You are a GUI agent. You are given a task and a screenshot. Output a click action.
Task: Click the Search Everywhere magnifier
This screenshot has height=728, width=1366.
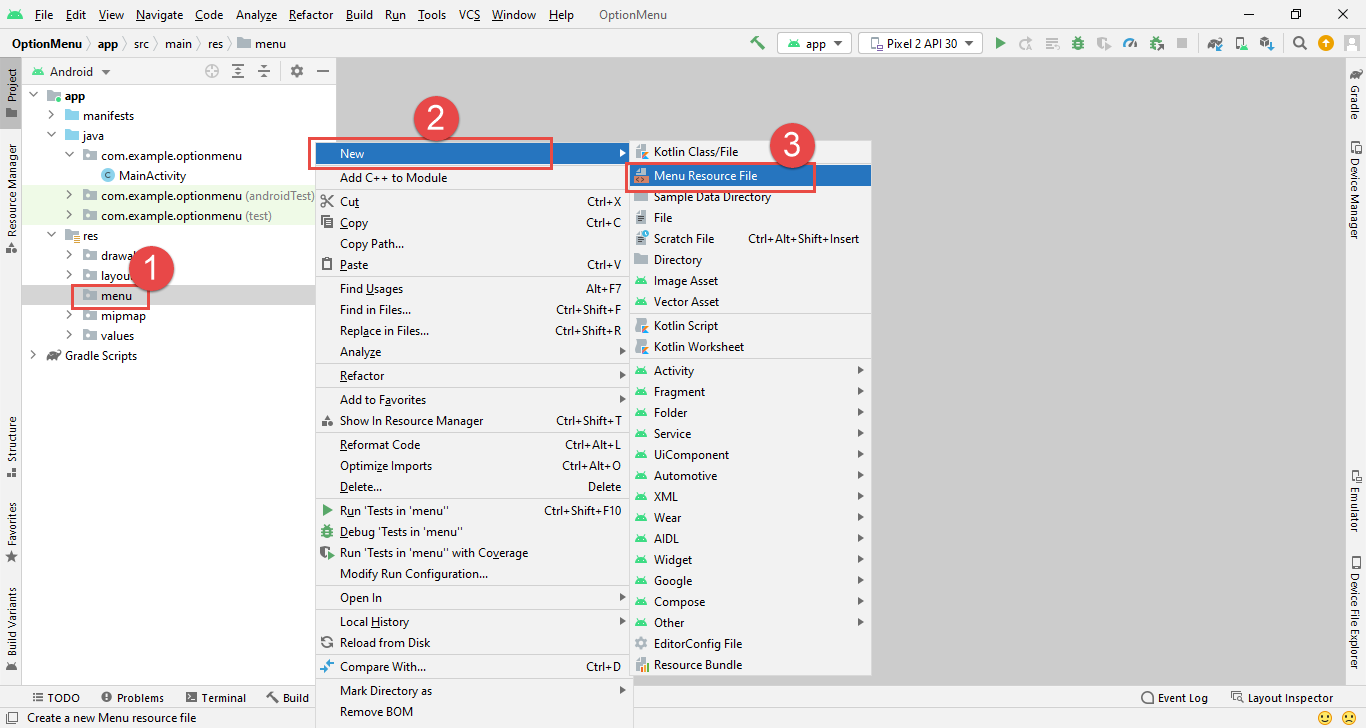tap(1299, 43)
